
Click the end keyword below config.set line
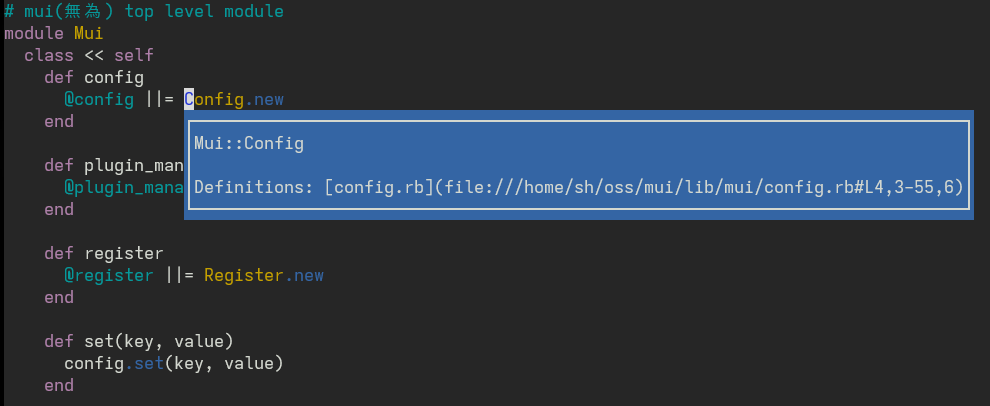click(x=59, y=385)
